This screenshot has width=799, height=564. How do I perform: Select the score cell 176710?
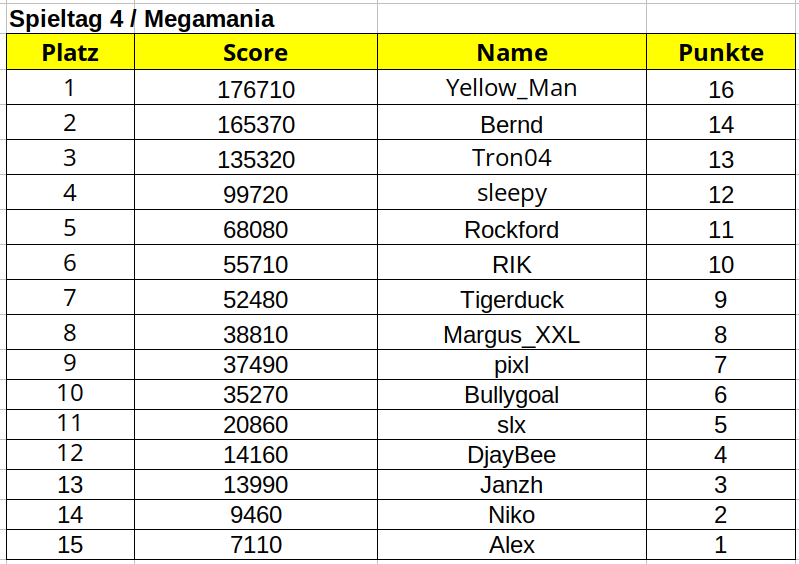[x=256, y=90]
